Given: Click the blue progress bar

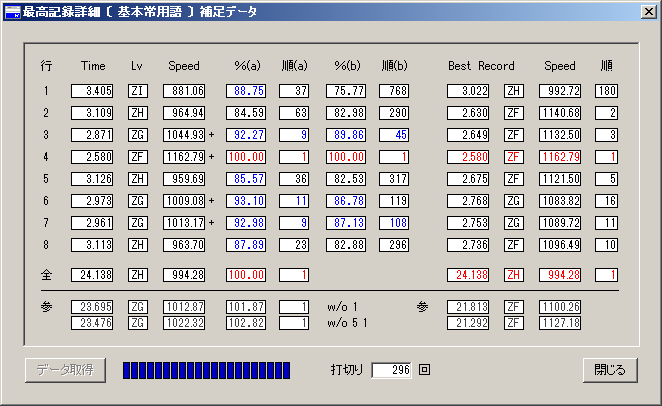Looking at the screenshot, I should pos(206,370).
